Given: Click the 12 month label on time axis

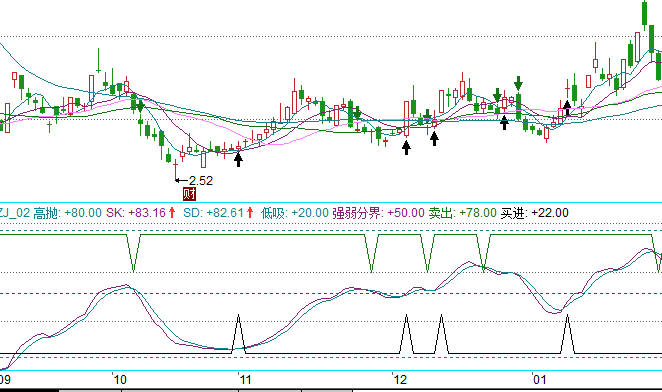Looking at the screenshot, I should (x=399, y=379).
